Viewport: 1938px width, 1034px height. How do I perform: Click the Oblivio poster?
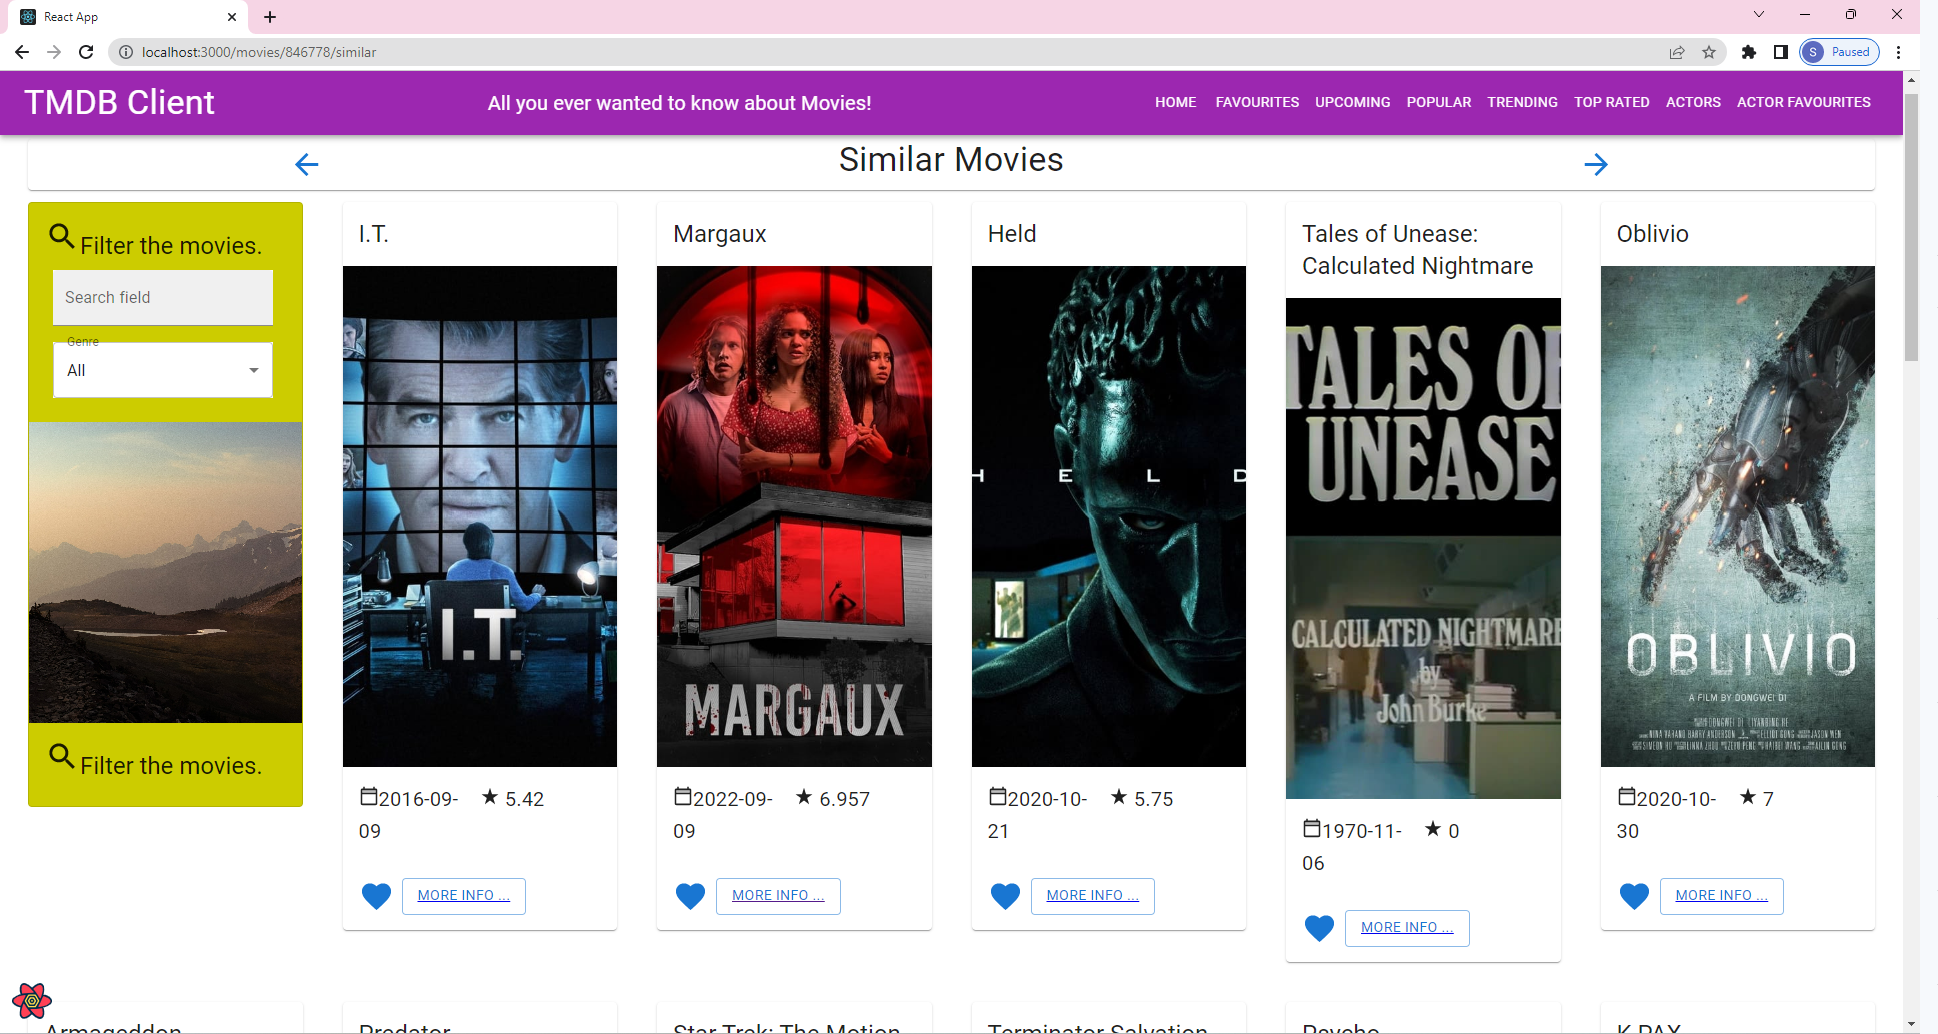click(x=1738, y=516)
